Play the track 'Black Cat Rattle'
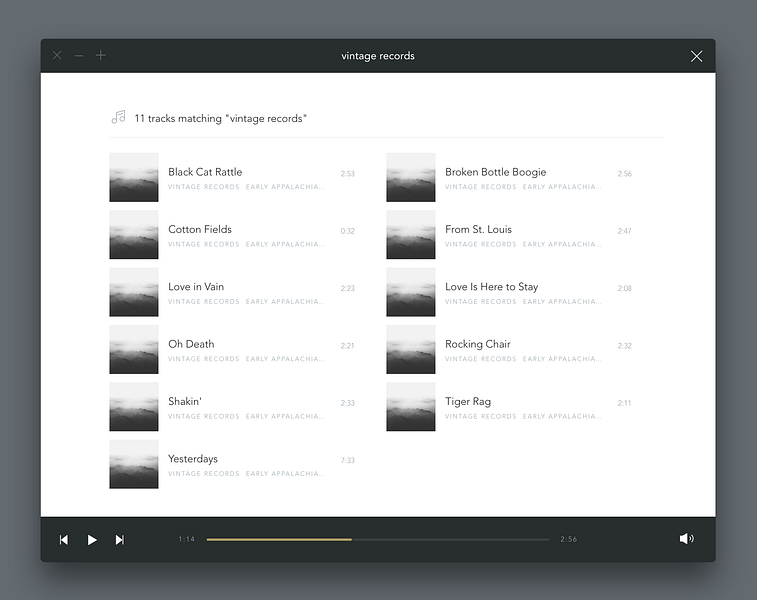The height and width of the screenshot is (600, 757). tap(205, 172)
